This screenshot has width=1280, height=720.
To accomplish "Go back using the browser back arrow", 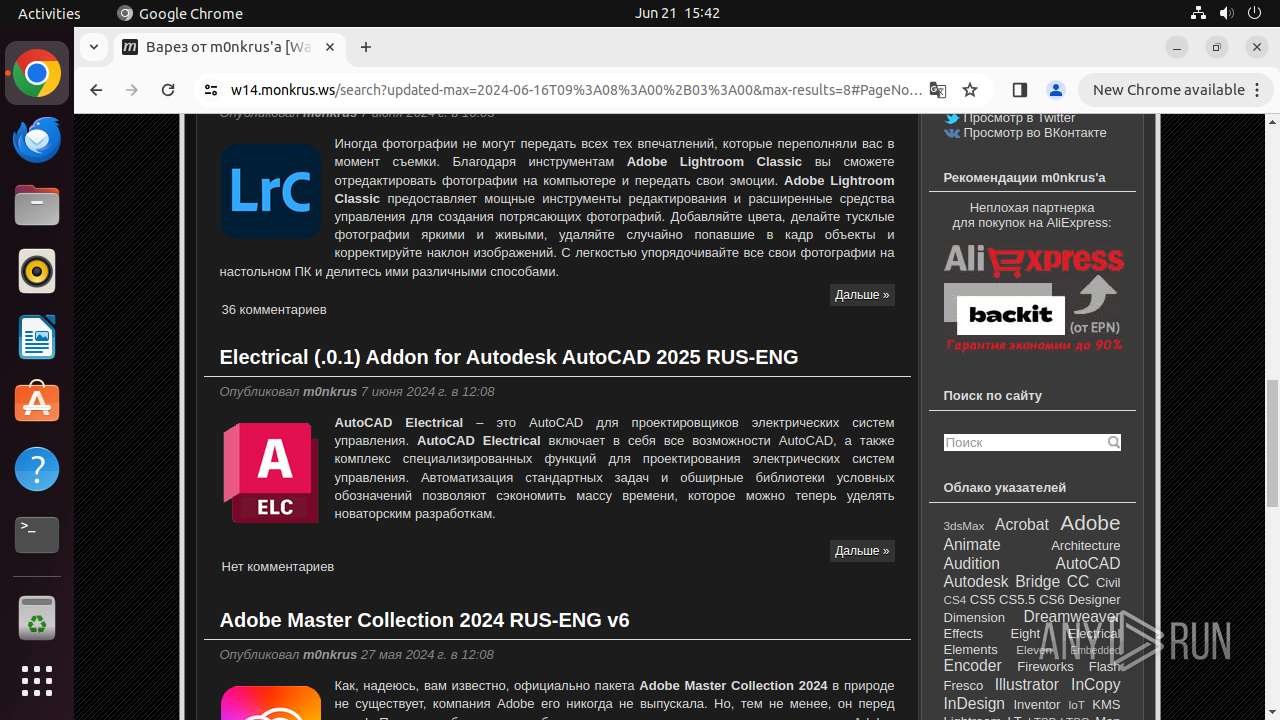I will click(96, 90).
